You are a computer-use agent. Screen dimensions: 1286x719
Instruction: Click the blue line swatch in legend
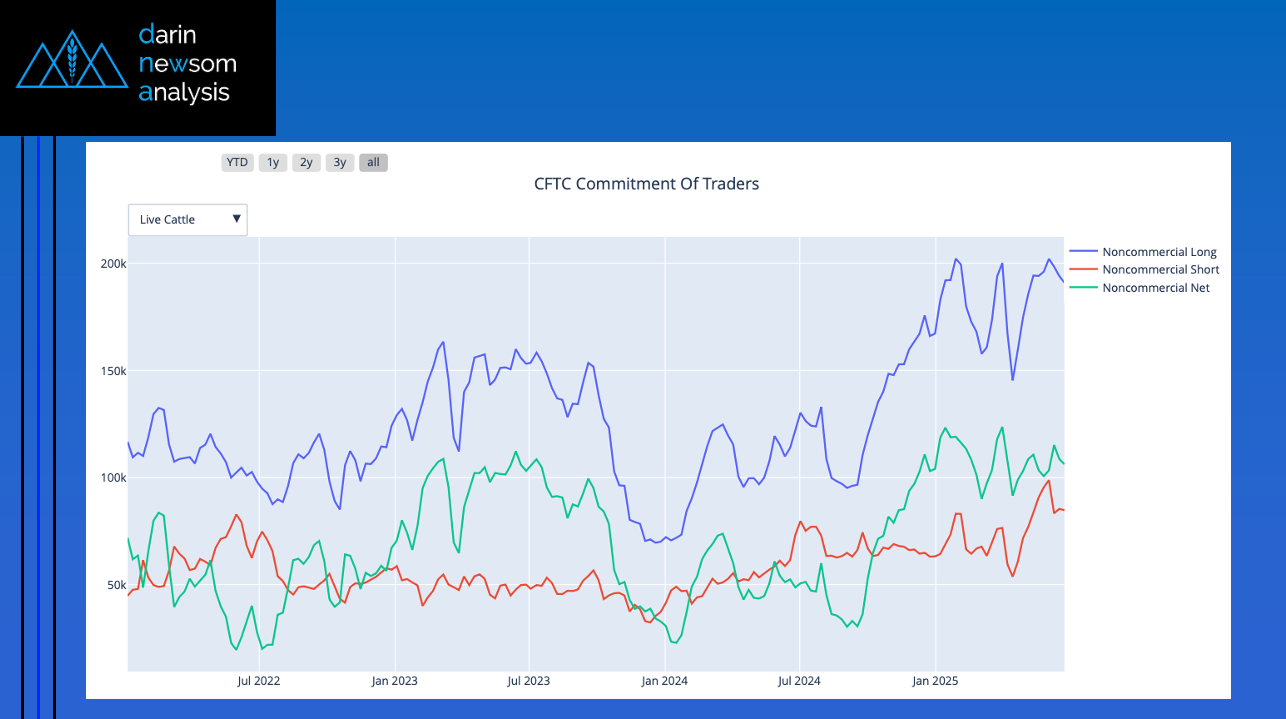[x=1083, y=252]
